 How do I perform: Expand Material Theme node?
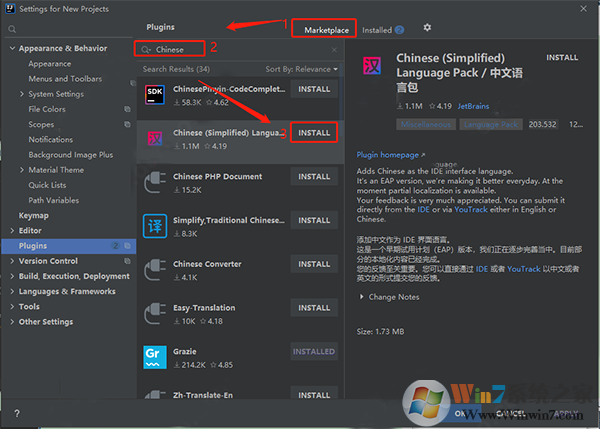click(22, 170)
